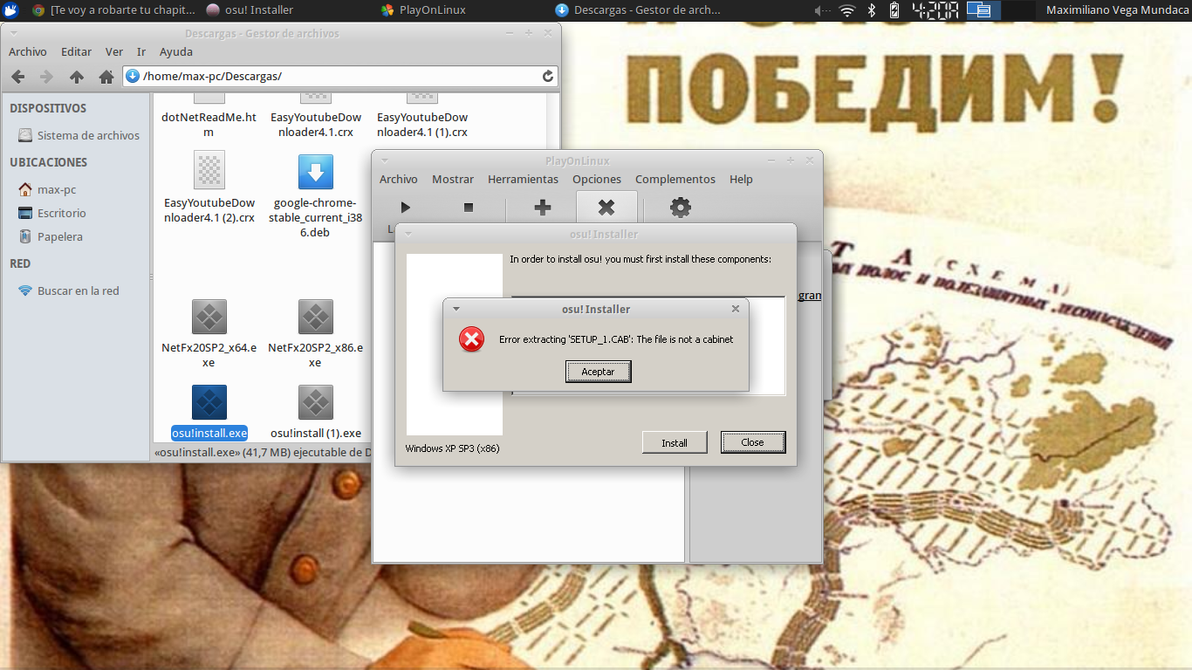Open the Herramientas menu in PlayOnLinux
The image size is (1192, 670).
point(523,179)
